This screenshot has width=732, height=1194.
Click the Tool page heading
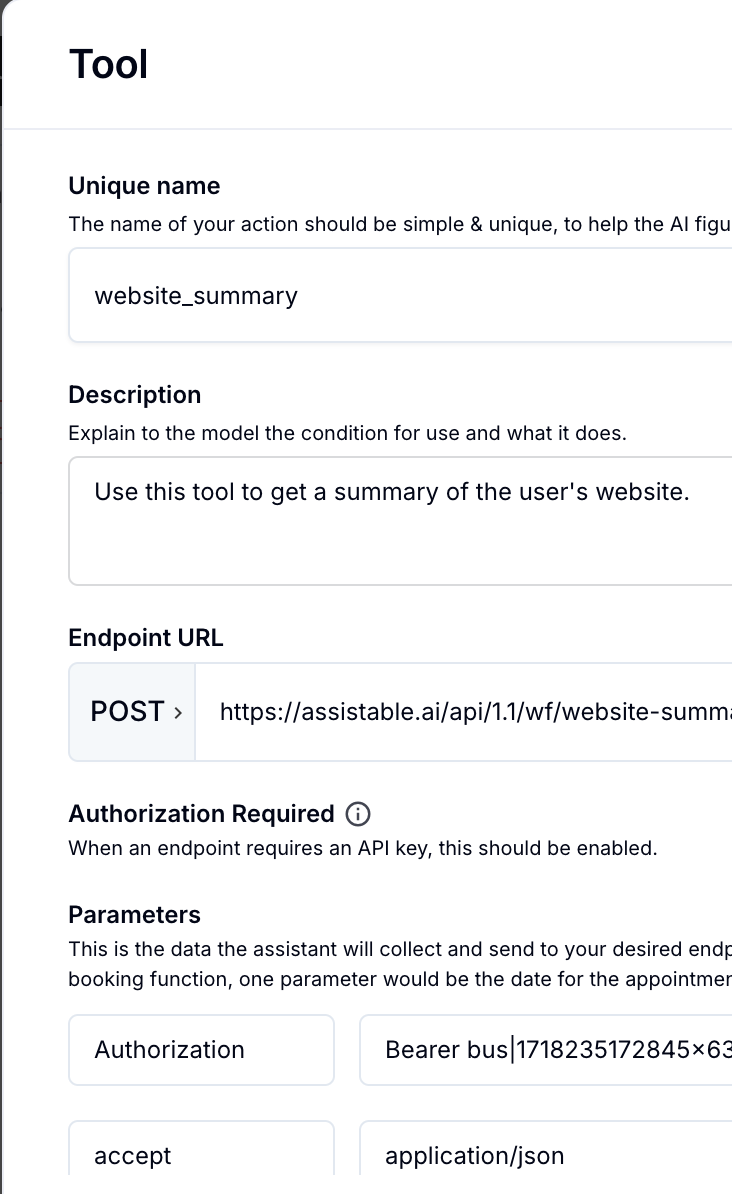108,63
